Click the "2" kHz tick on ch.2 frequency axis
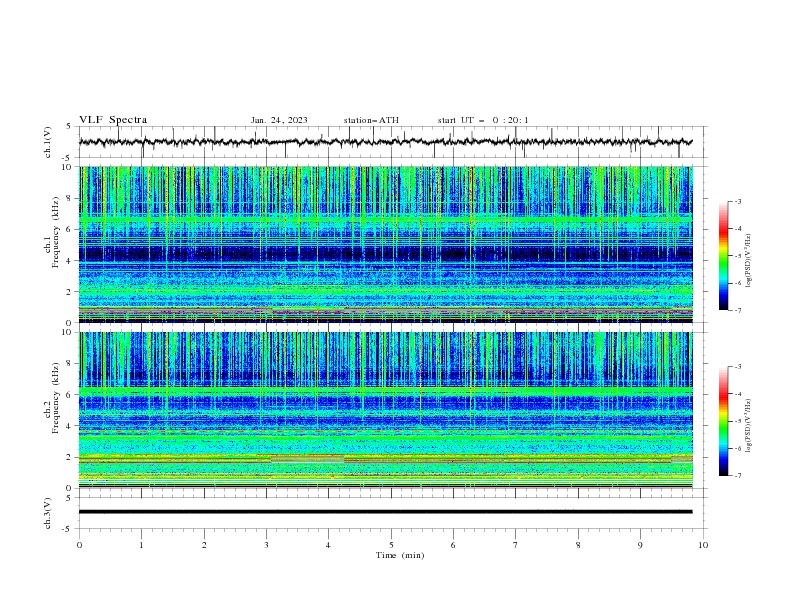Viewport: 792px width, 612px height. pyautogui.click(x=70, y=457)
